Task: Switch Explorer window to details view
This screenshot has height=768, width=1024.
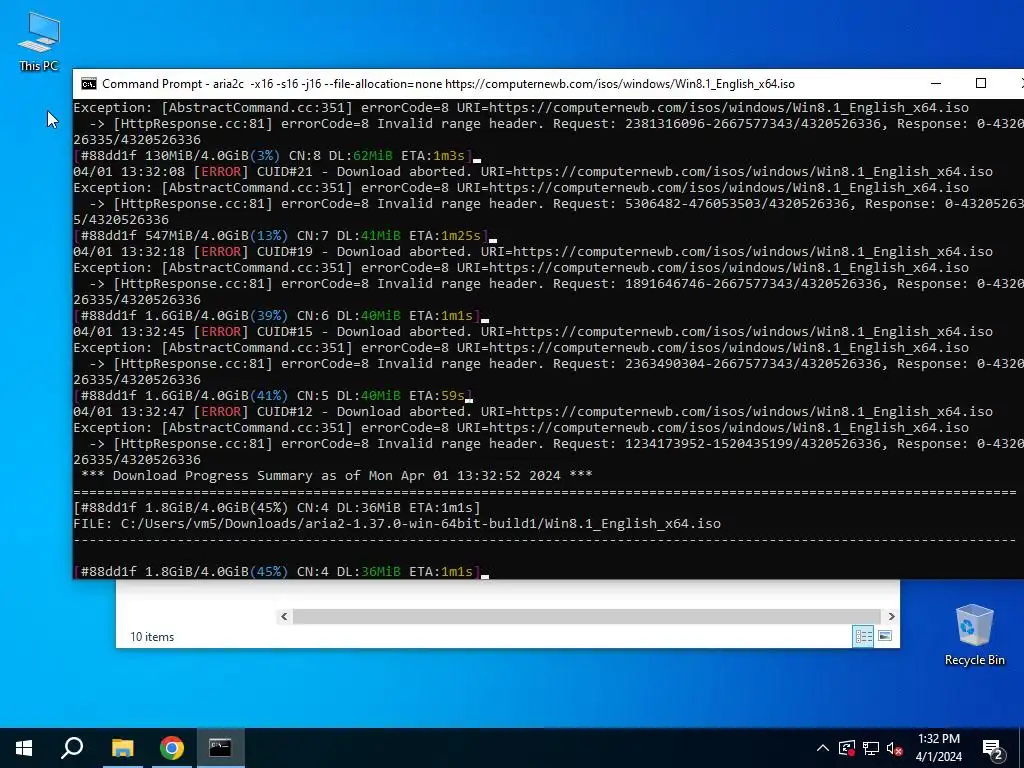Action: pyautogui.click(x=863, y=635)
